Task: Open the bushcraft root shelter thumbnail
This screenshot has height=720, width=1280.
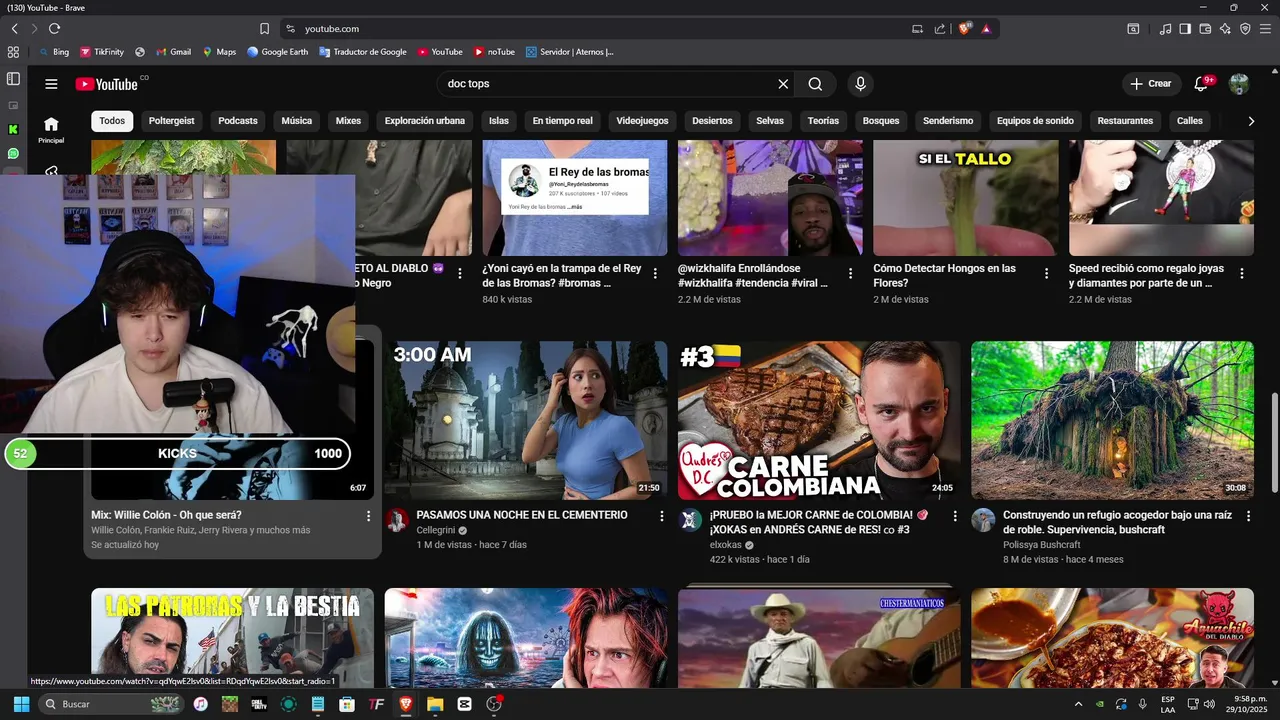Action: pyautogui.click(x=1112, y=420)
